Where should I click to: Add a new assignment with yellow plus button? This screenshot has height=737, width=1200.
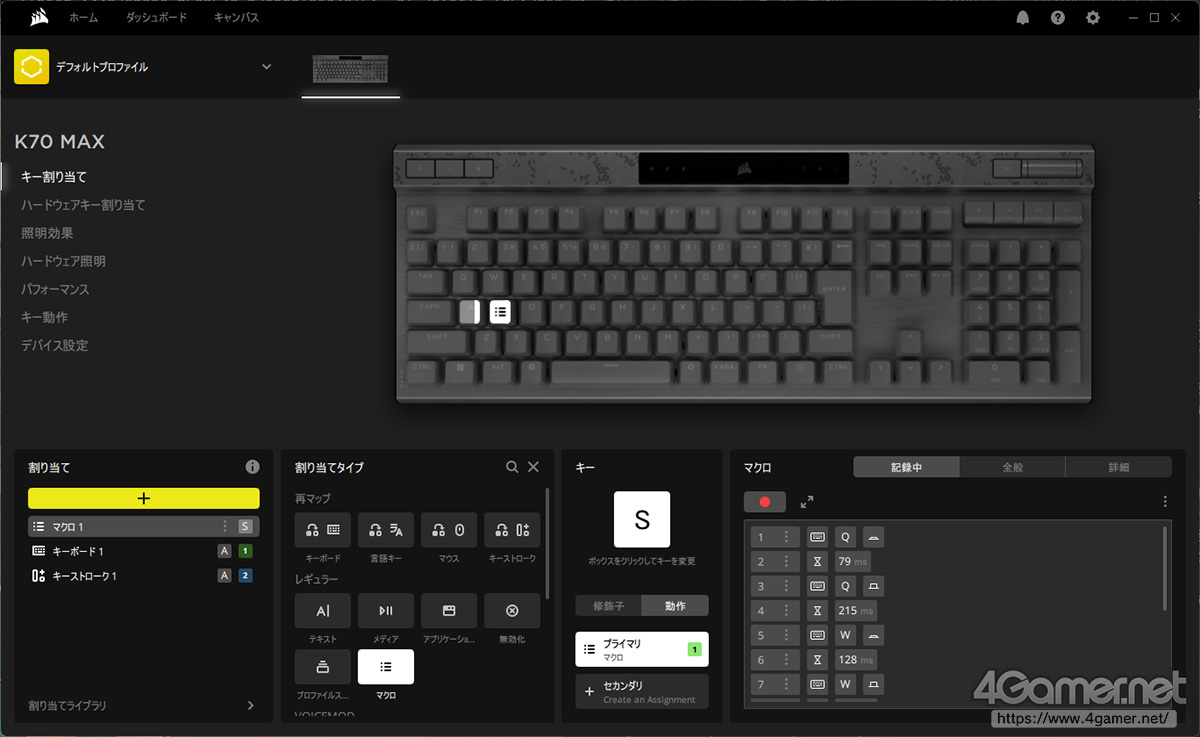tap(144, 498)
